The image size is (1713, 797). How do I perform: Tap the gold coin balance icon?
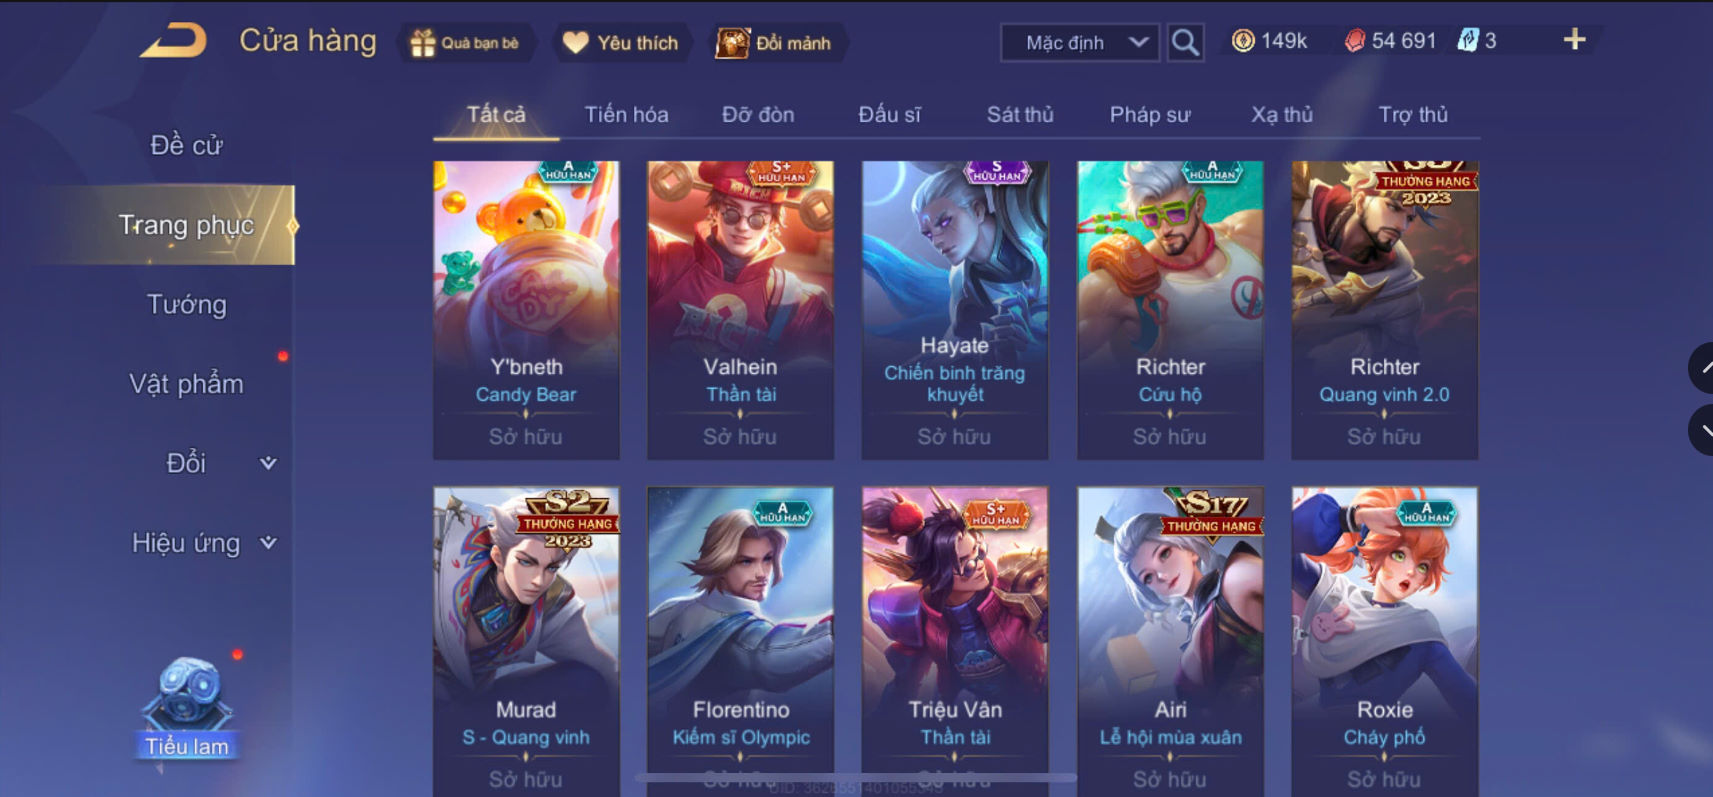[1242, 41]
